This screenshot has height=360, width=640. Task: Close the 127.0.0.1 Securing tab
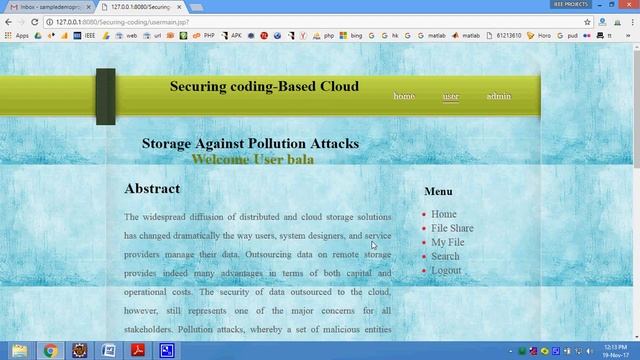[x=179, y=7]
